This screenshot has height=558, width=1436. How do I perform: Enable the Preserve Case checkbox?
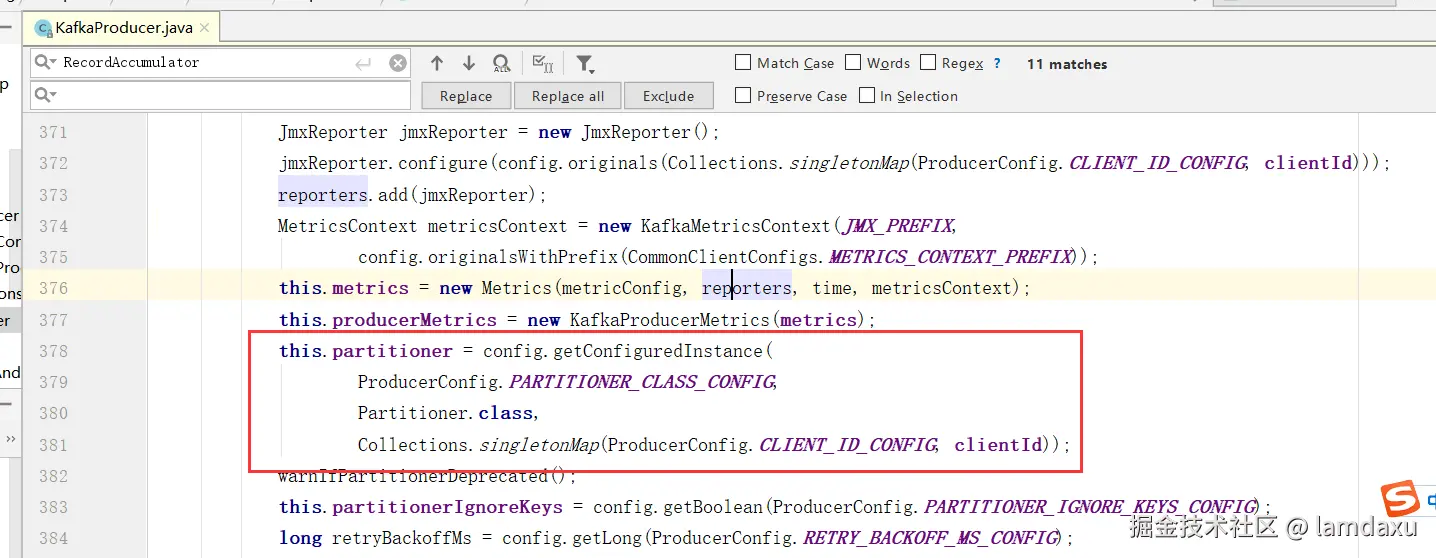[743, 95]
